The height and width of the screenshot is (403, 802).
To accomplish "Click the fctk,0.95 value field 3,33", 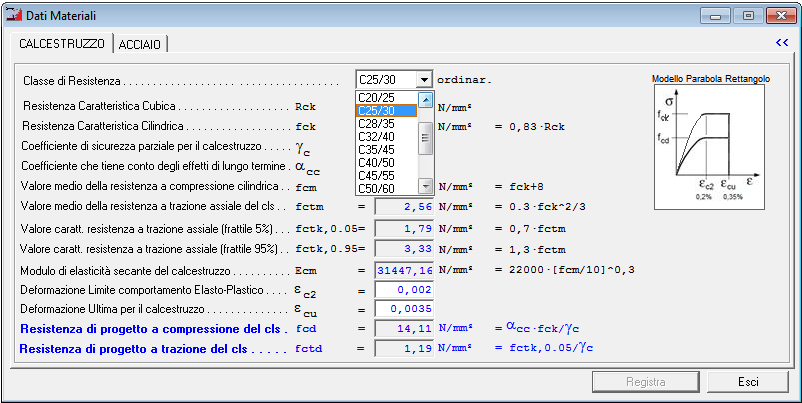I will click(x=404, y=249).
